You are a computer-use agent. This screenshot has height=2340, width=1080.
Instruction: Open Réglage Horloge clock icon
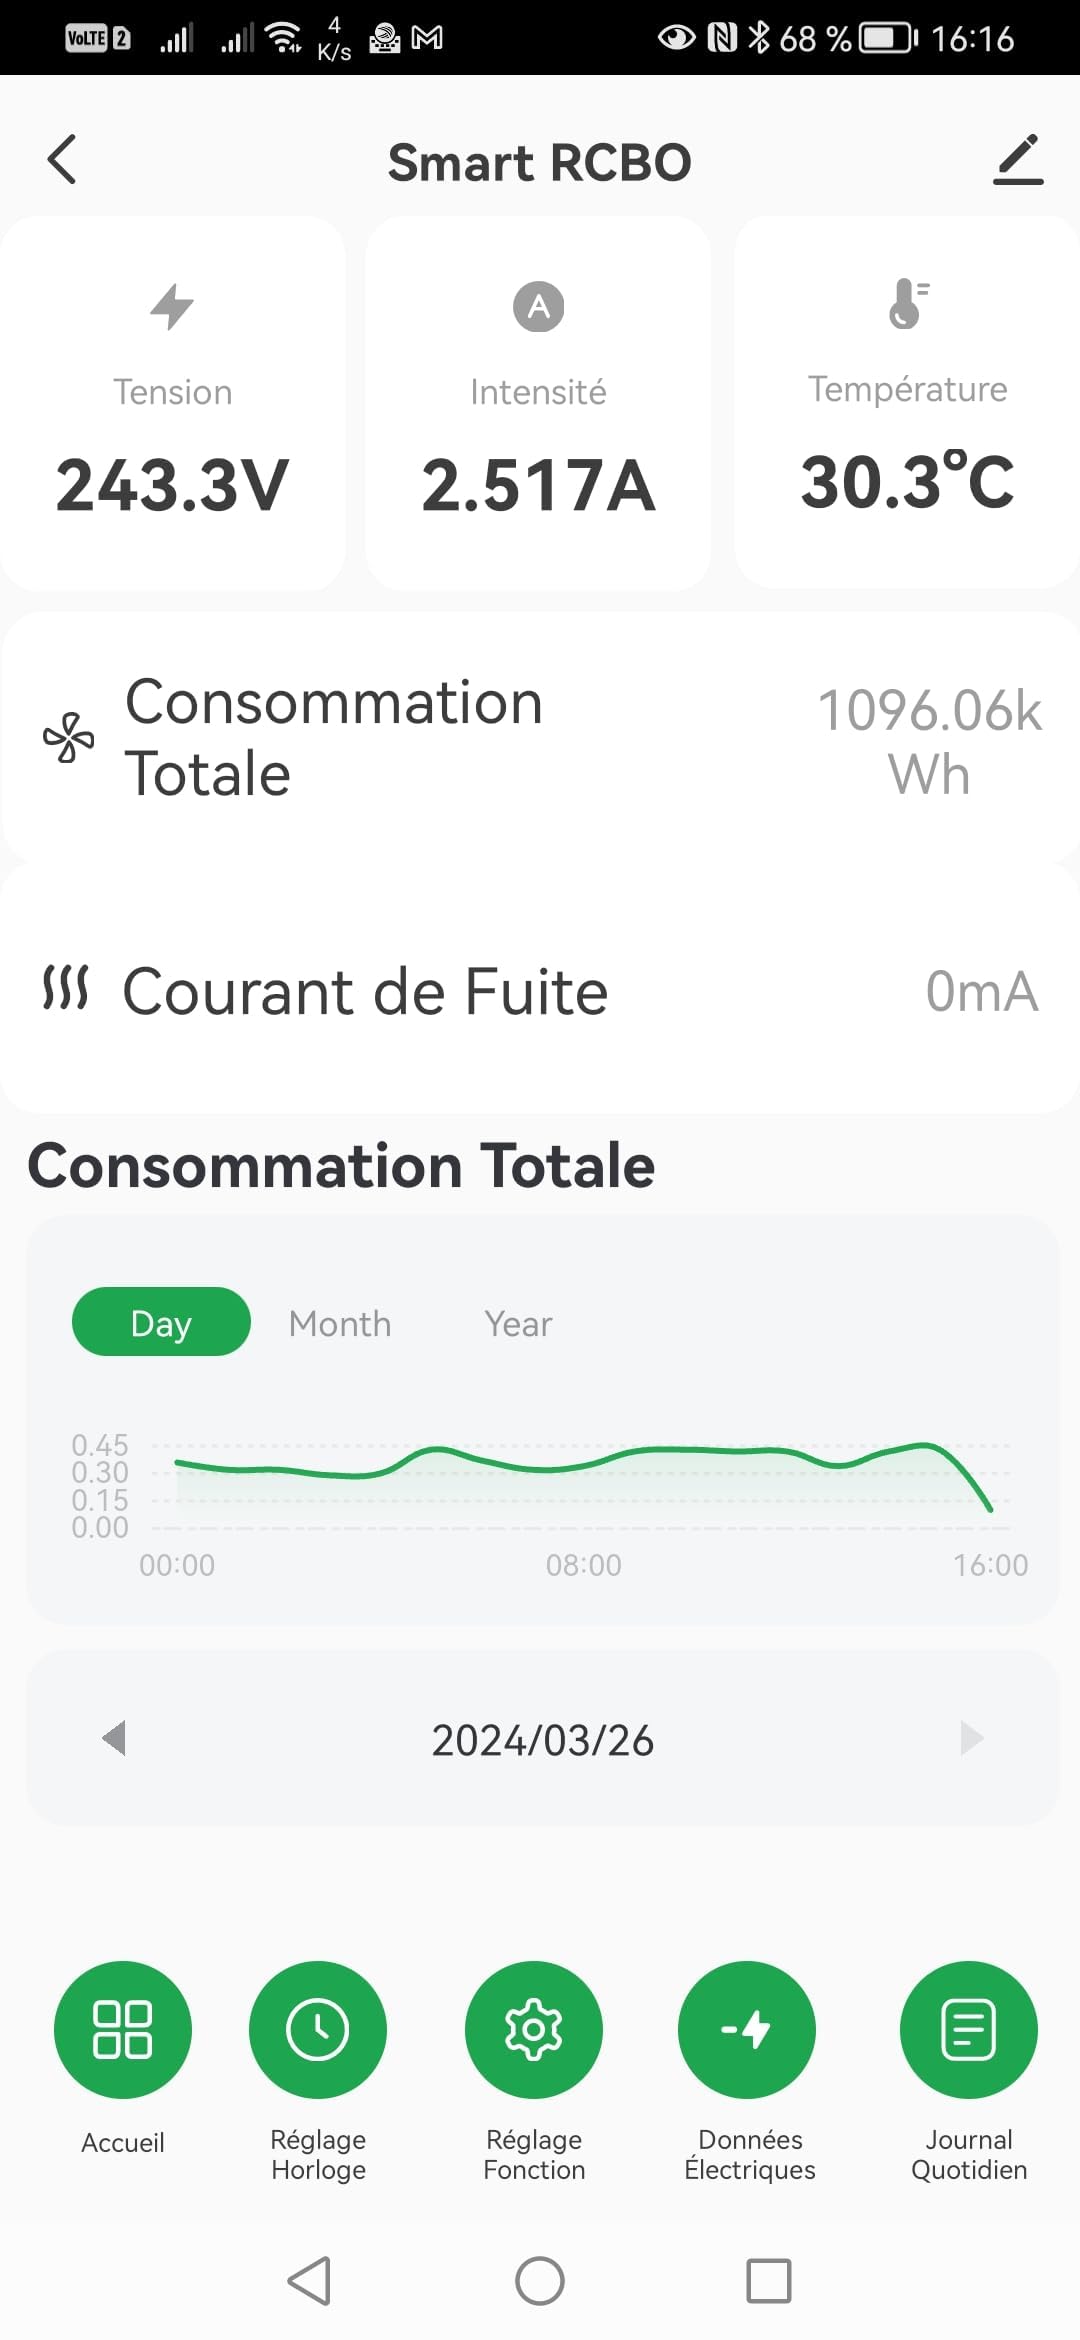point(318,2029)
